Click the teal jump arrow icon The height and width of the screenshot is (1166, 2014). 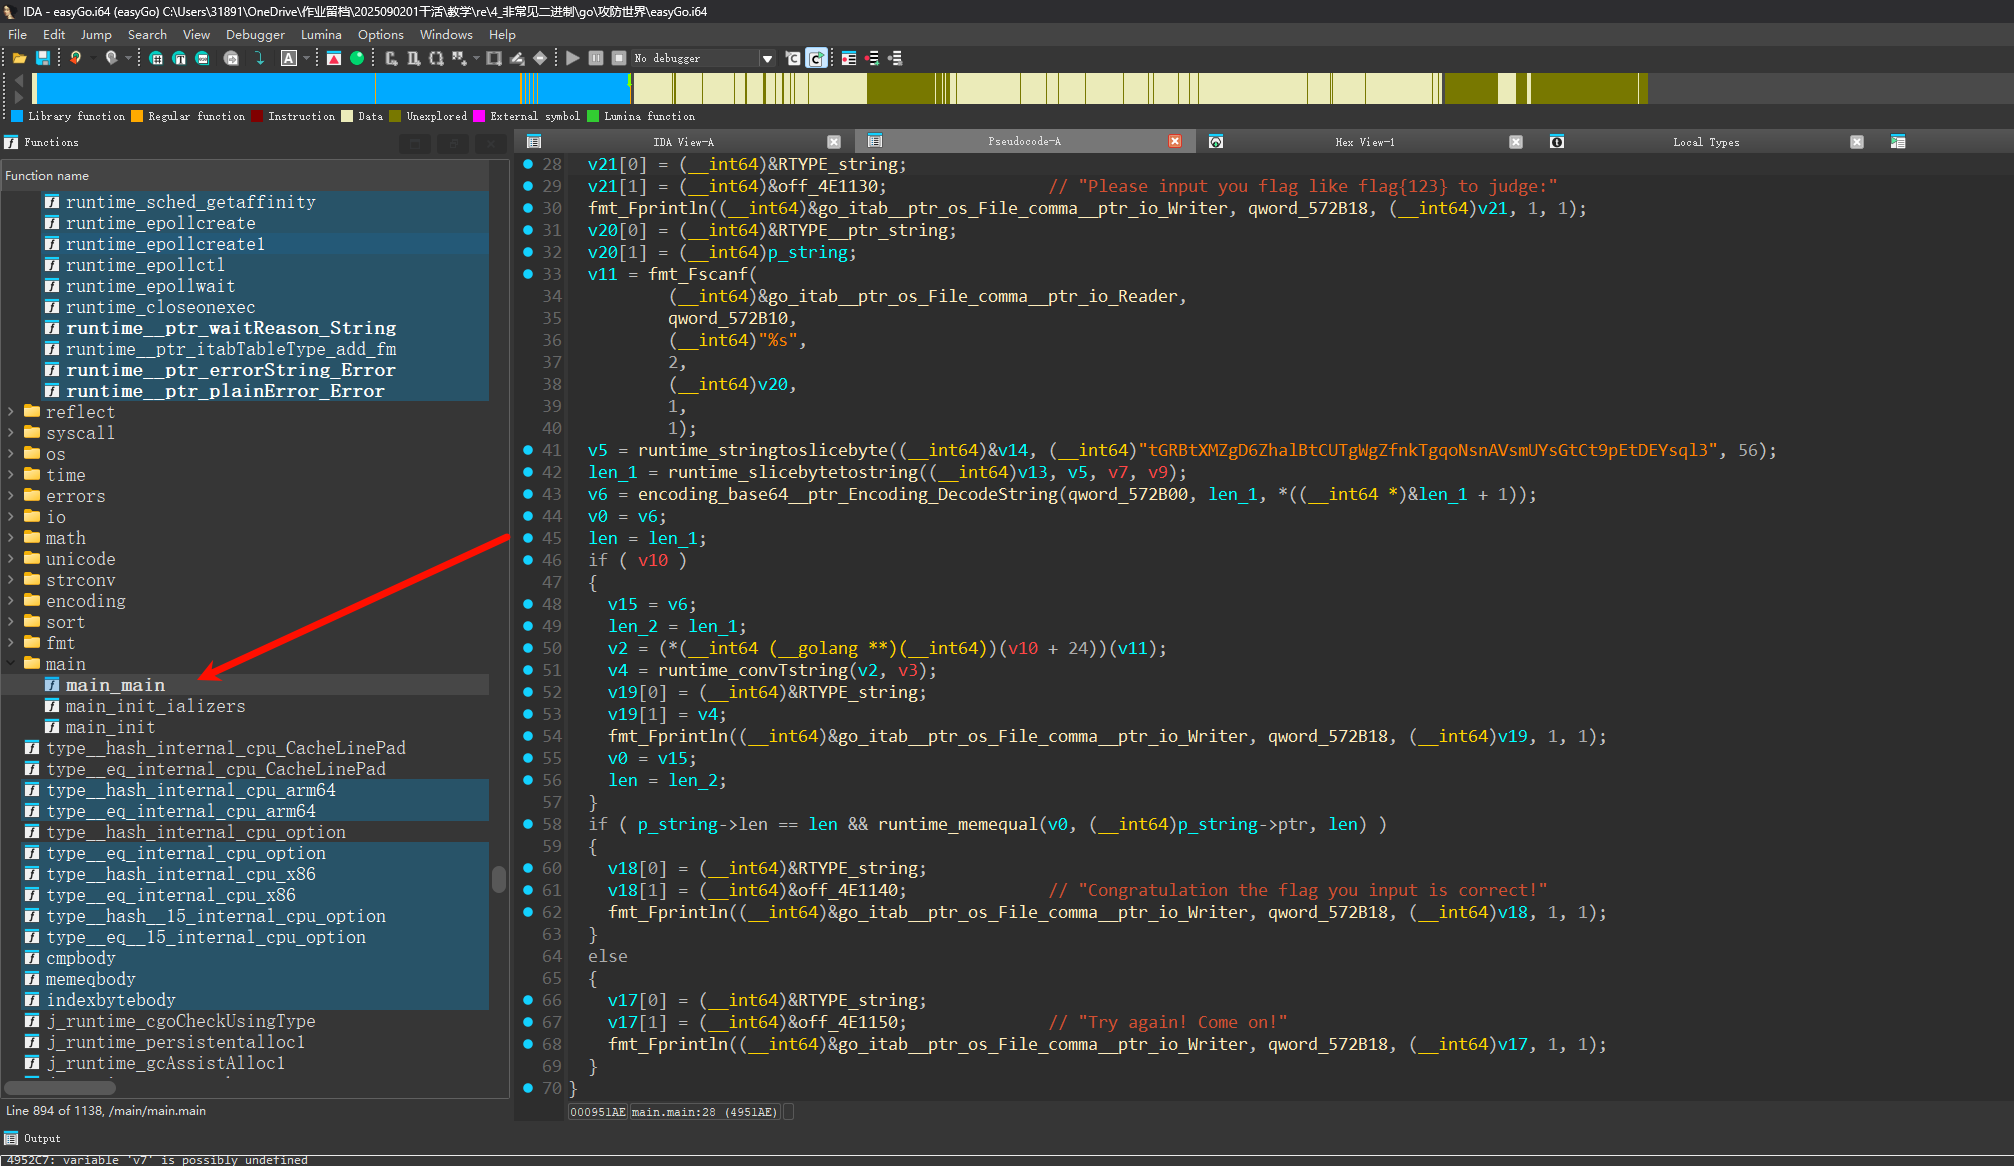coord(260,58)
